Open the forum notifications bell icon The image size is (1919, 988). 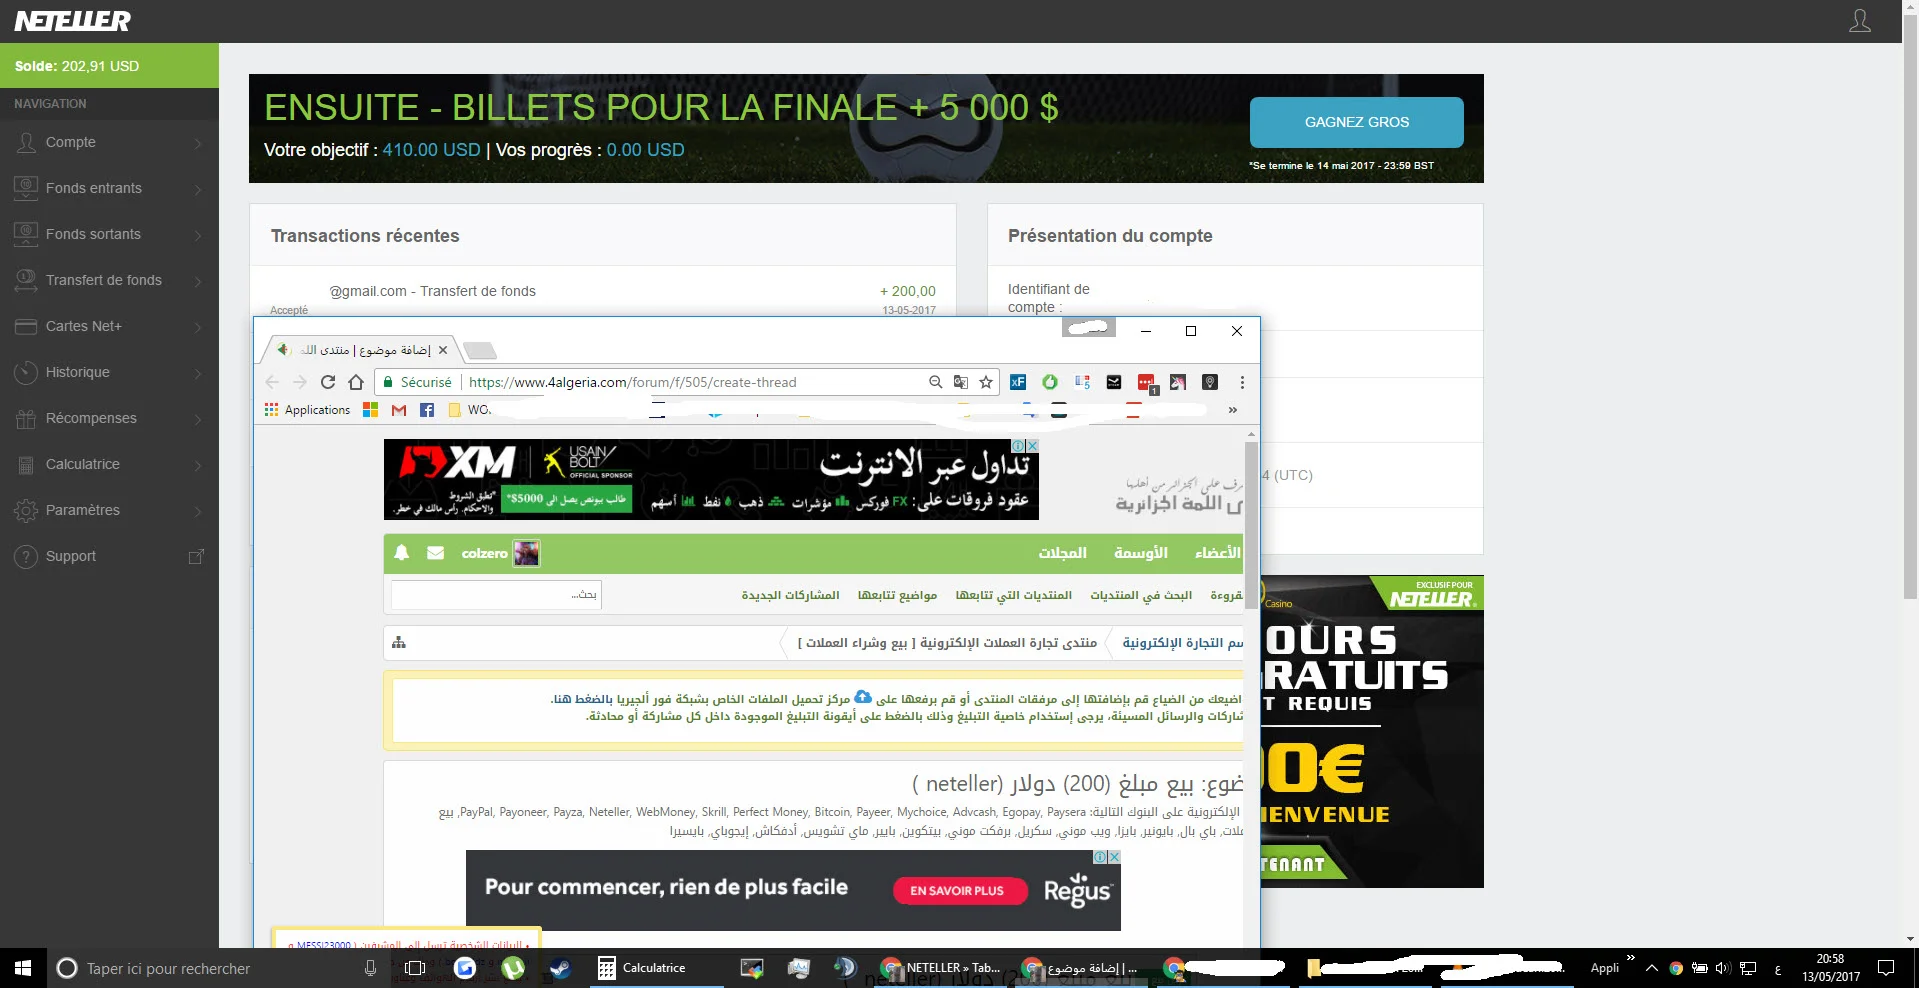click(402, 553)
